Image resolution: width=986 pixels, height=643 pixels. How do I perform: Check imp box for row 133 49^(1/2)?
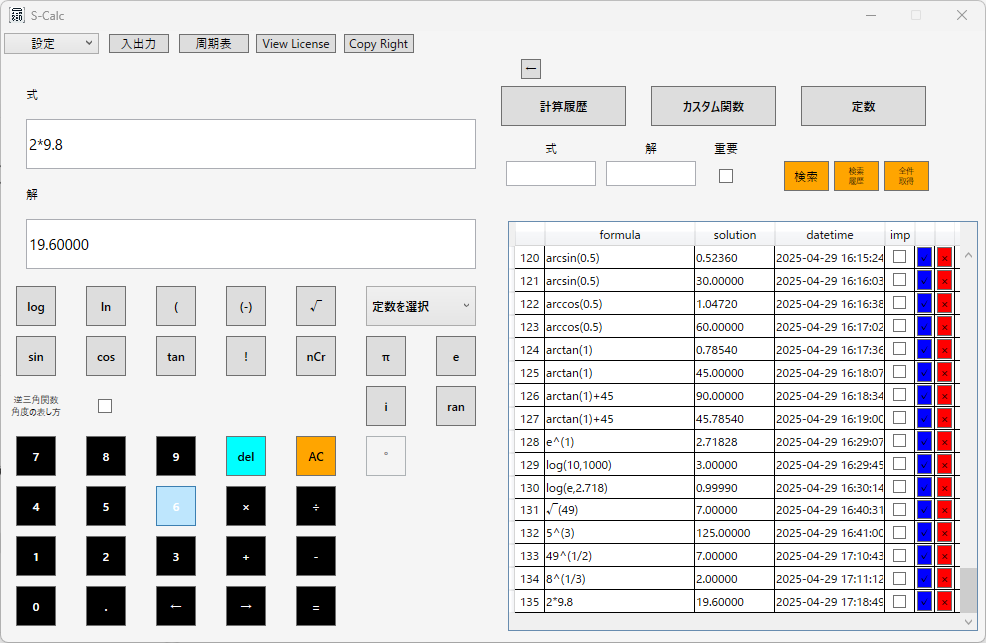pyautogui.click(x=900, y=555)
